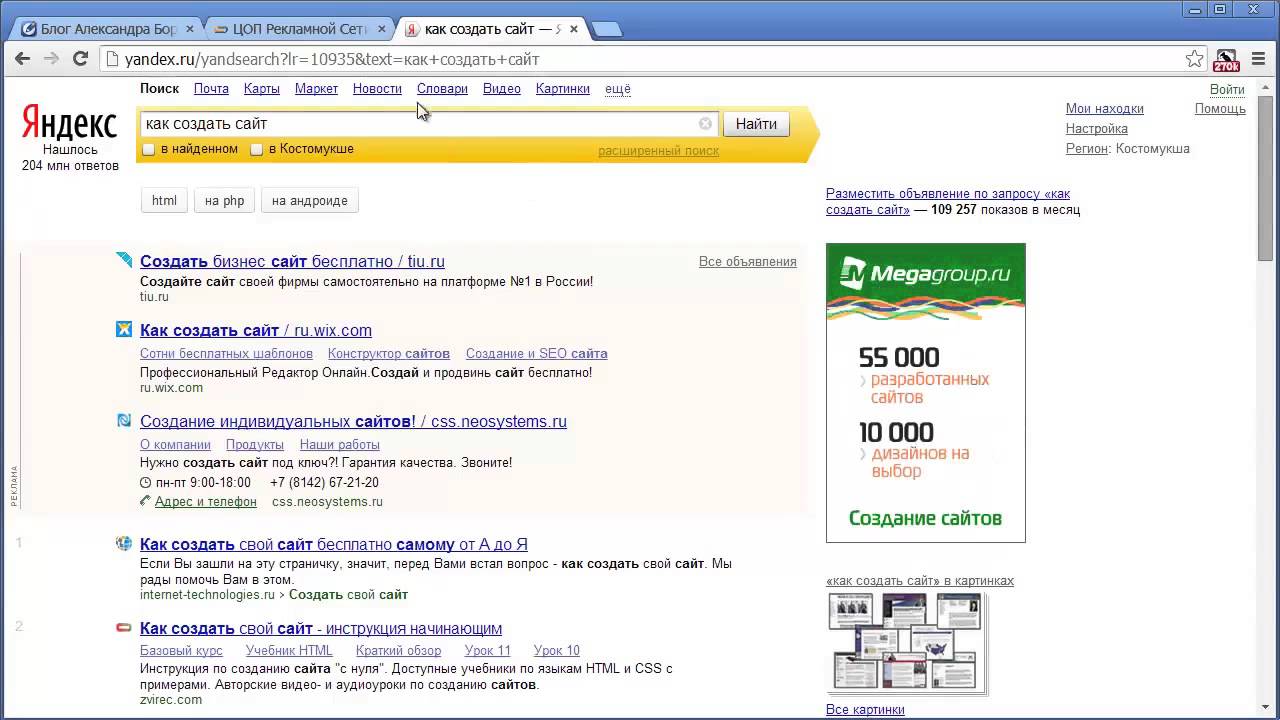The width and height of the screenshot is (1280, 720).
Task: Open the Почта service link
Action: pos(211,89)
